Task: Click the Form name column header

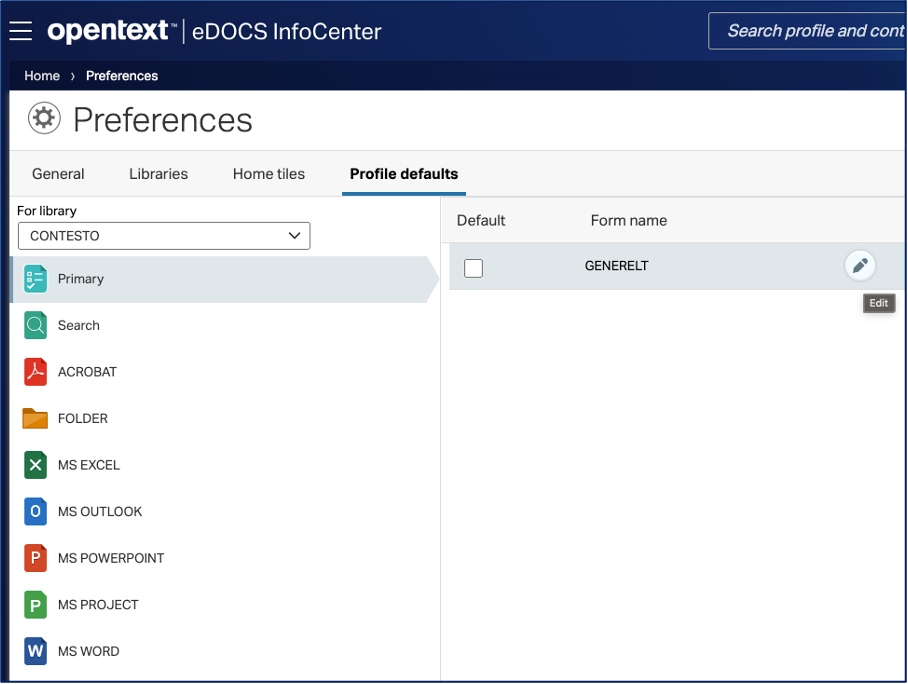Action: [628, 221]
